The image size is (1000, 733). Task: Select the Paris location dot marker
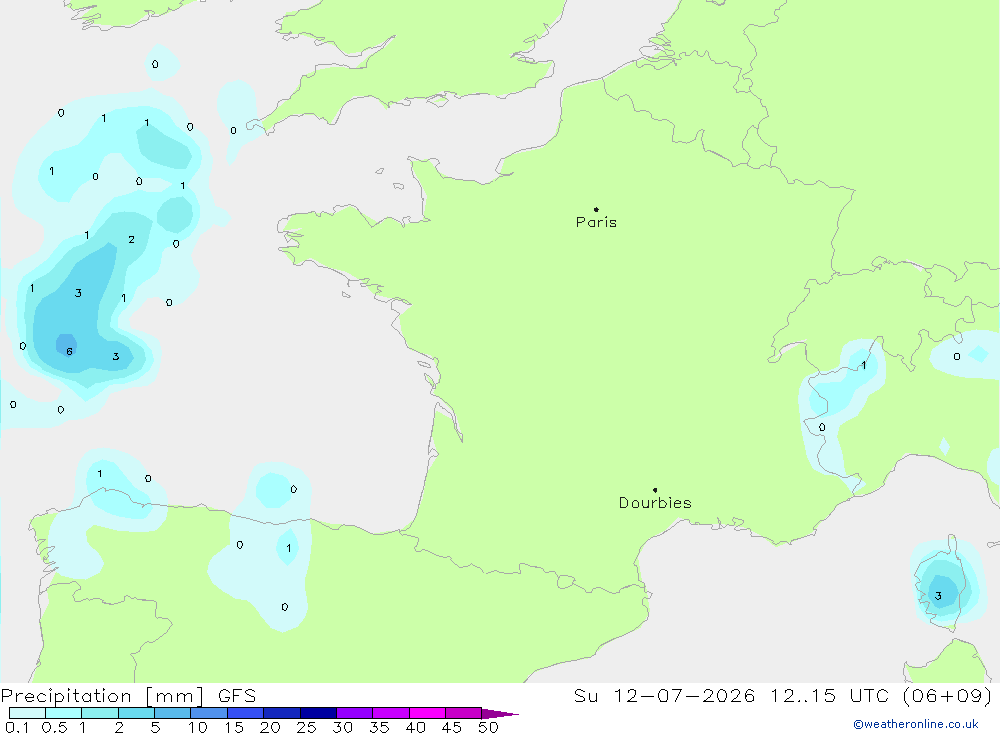596,209
